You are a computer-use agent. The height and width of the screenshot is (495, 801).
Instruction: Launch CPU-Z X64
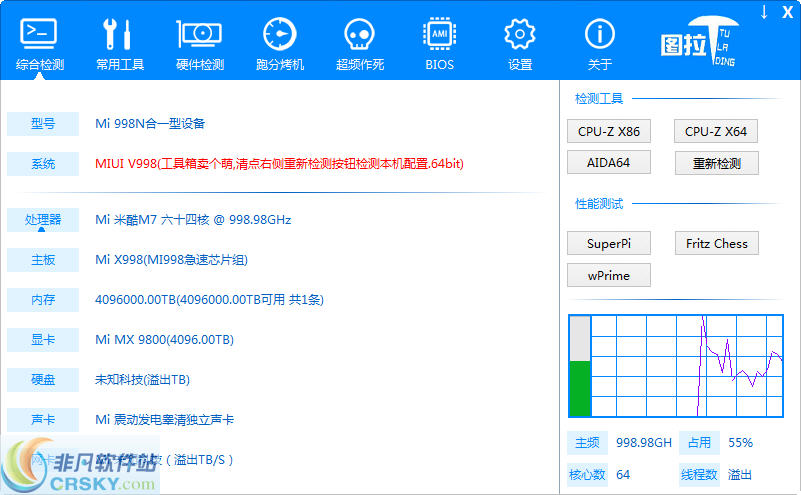716,131
